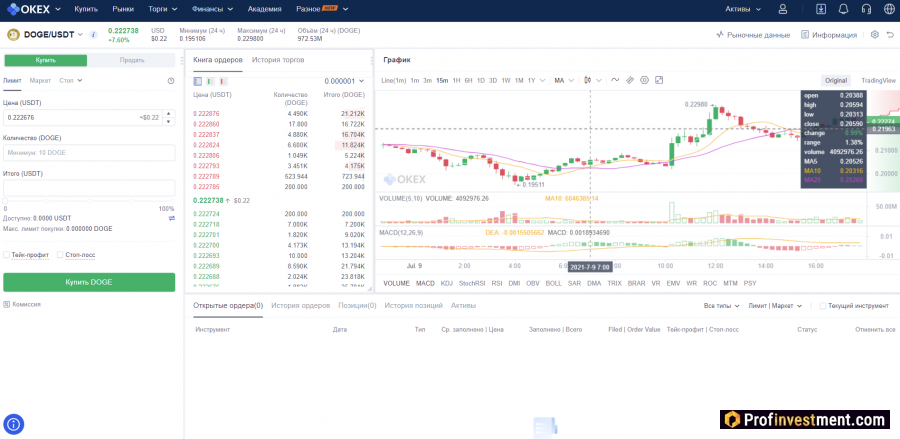Click the download app icon
Screen dimensions: 900x439
pos(821,9)
